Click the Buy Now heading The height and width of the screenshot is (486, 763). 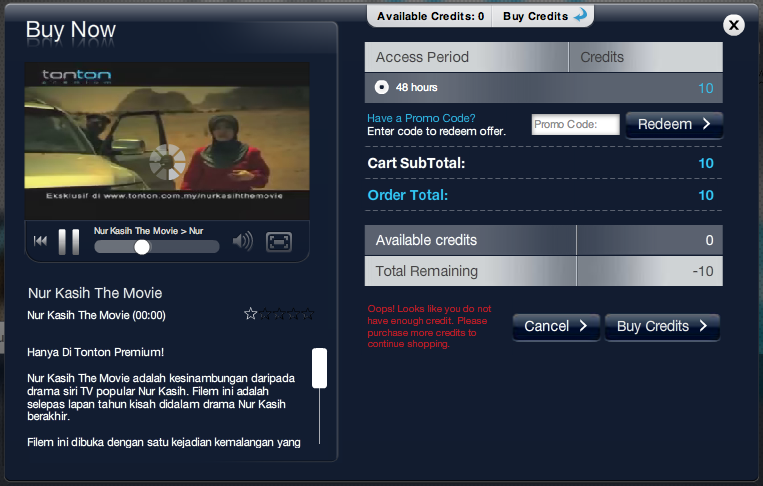click(x=71, y=30)
